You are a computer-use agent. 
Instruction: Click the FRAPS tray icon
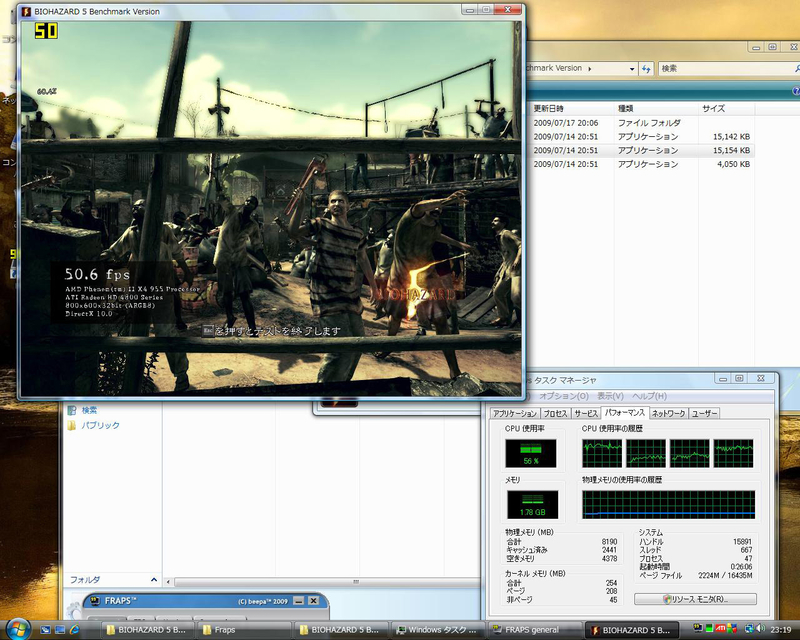[697, 628]
